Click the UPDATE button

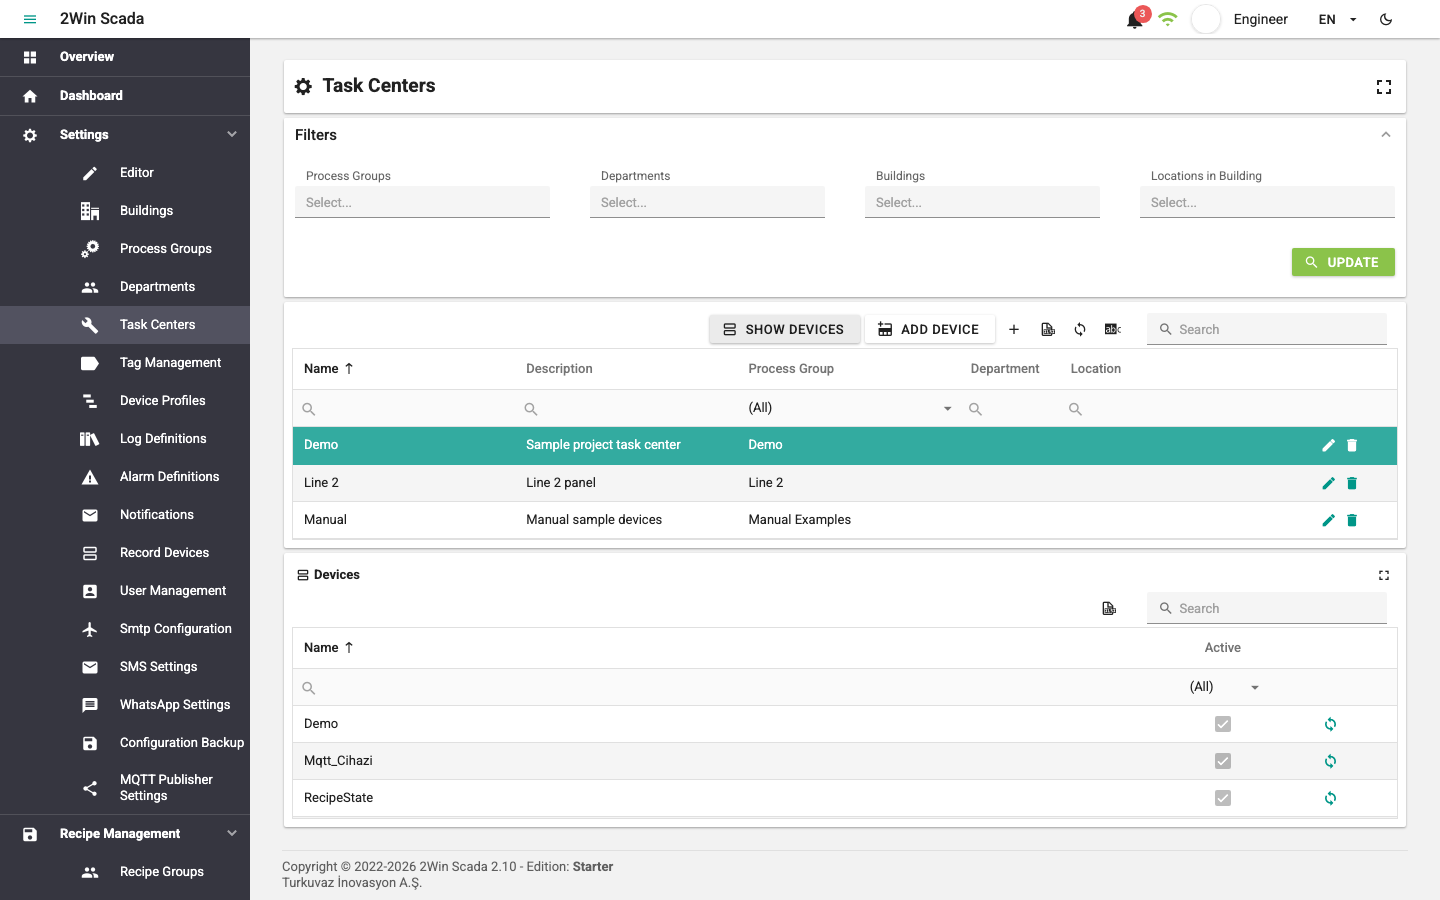pyautogui.click(x=1343, y=262)
